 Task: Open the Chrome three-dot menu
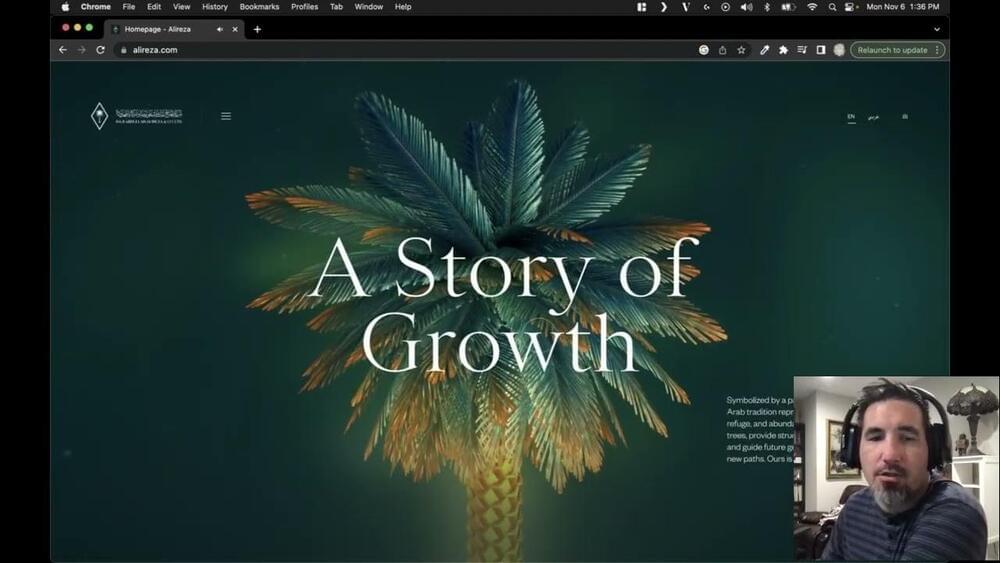[x=937, y=50]
